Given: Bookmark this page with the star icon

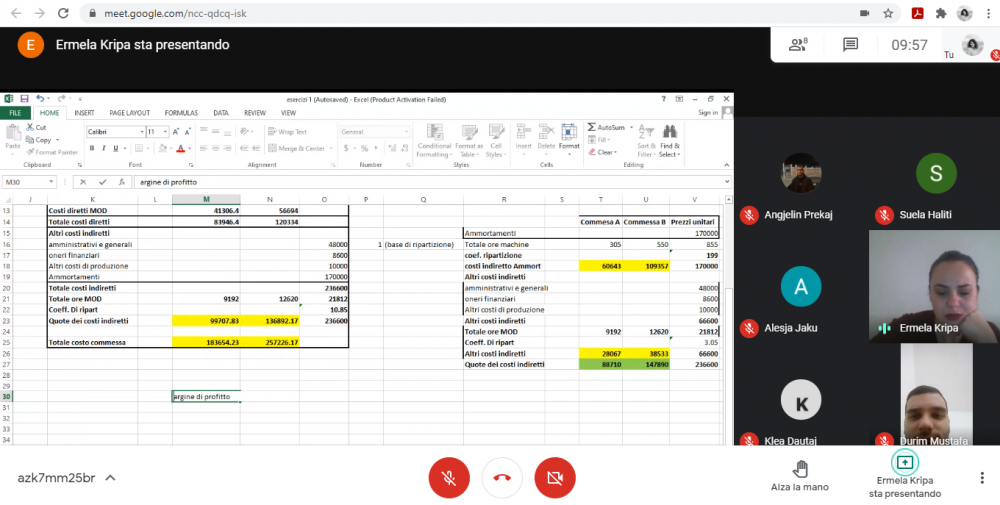Looking at the screenshot, I should click(x=888, y=13).
